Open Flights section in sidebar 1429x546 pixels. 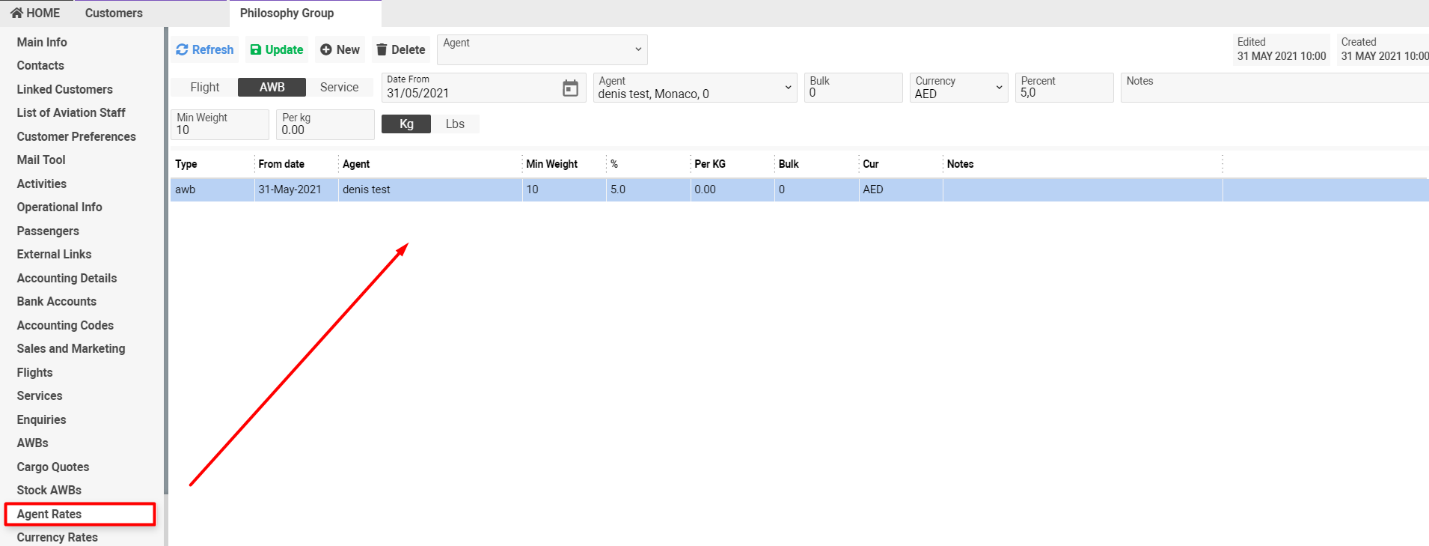[35, 372]
